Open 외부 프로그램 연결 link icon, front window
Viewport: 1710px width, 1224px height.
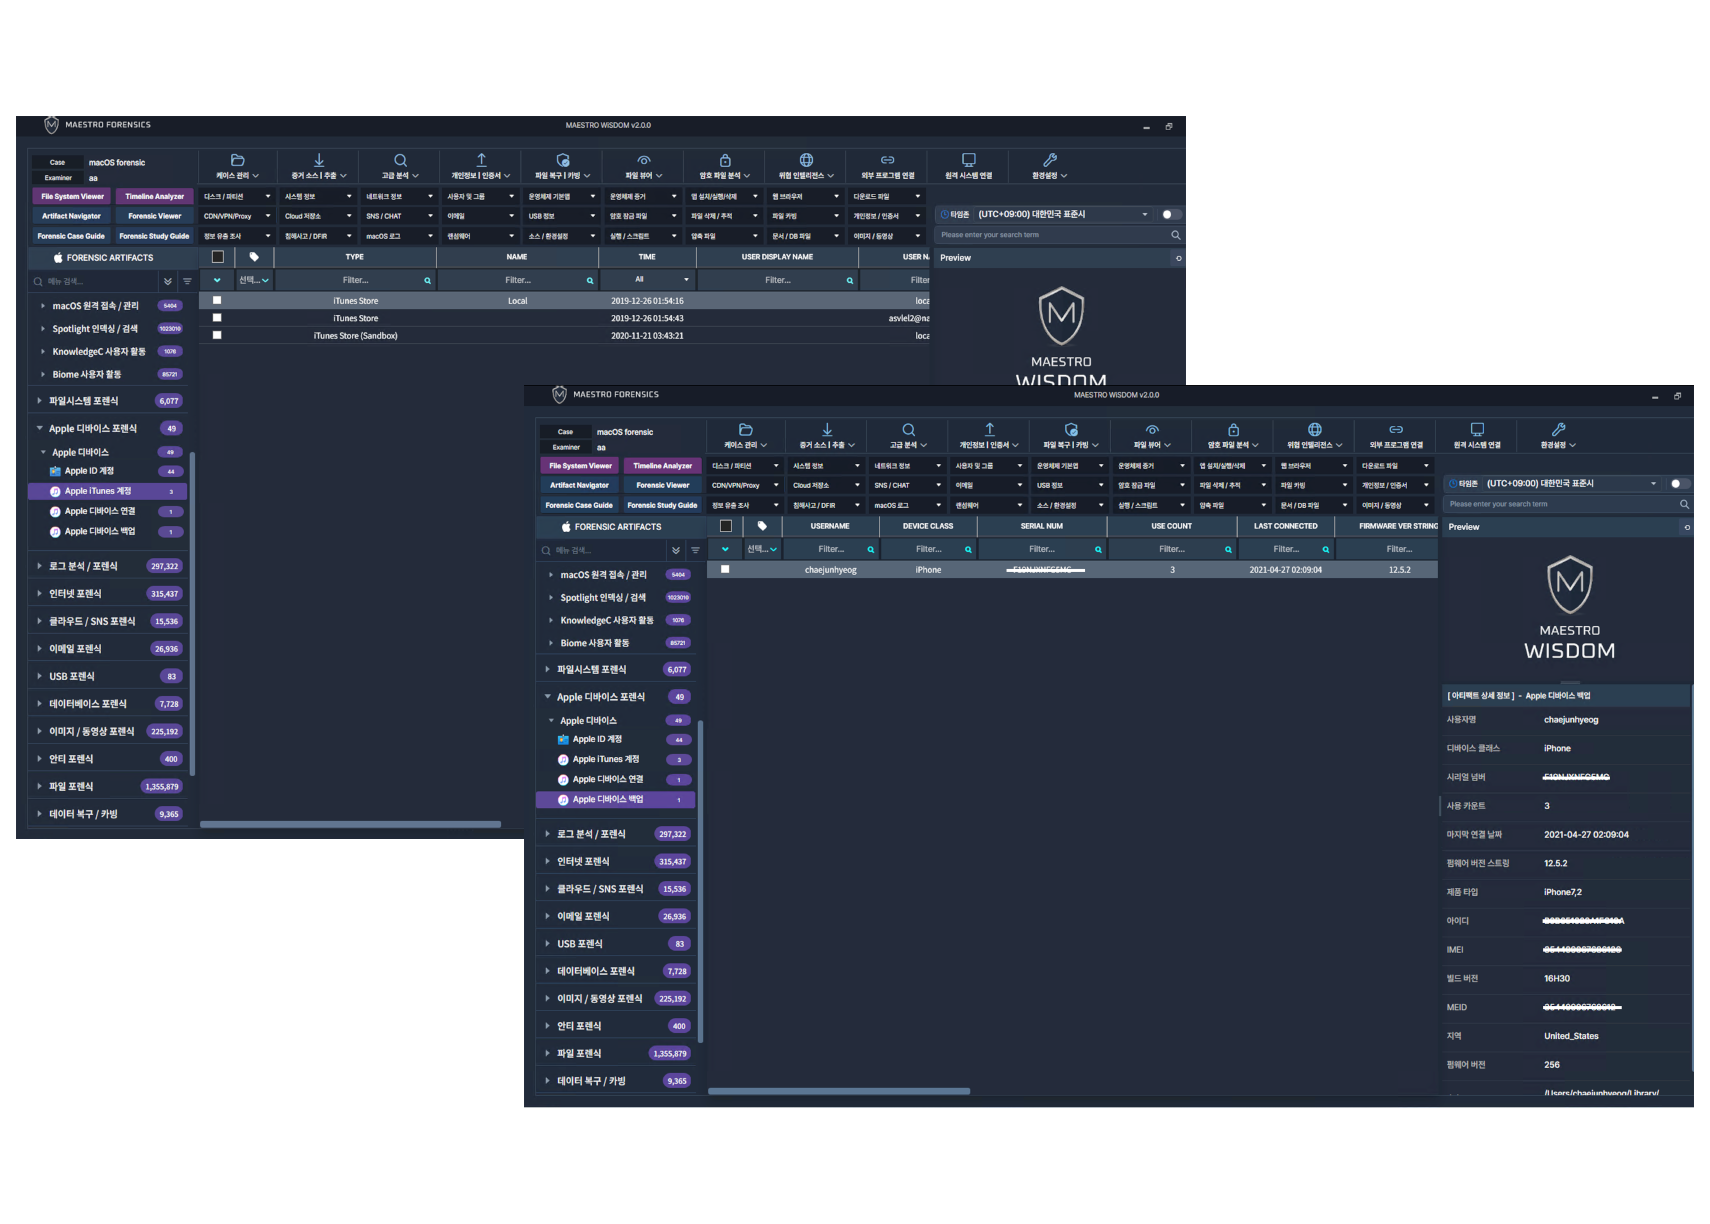coord(1396,429)
